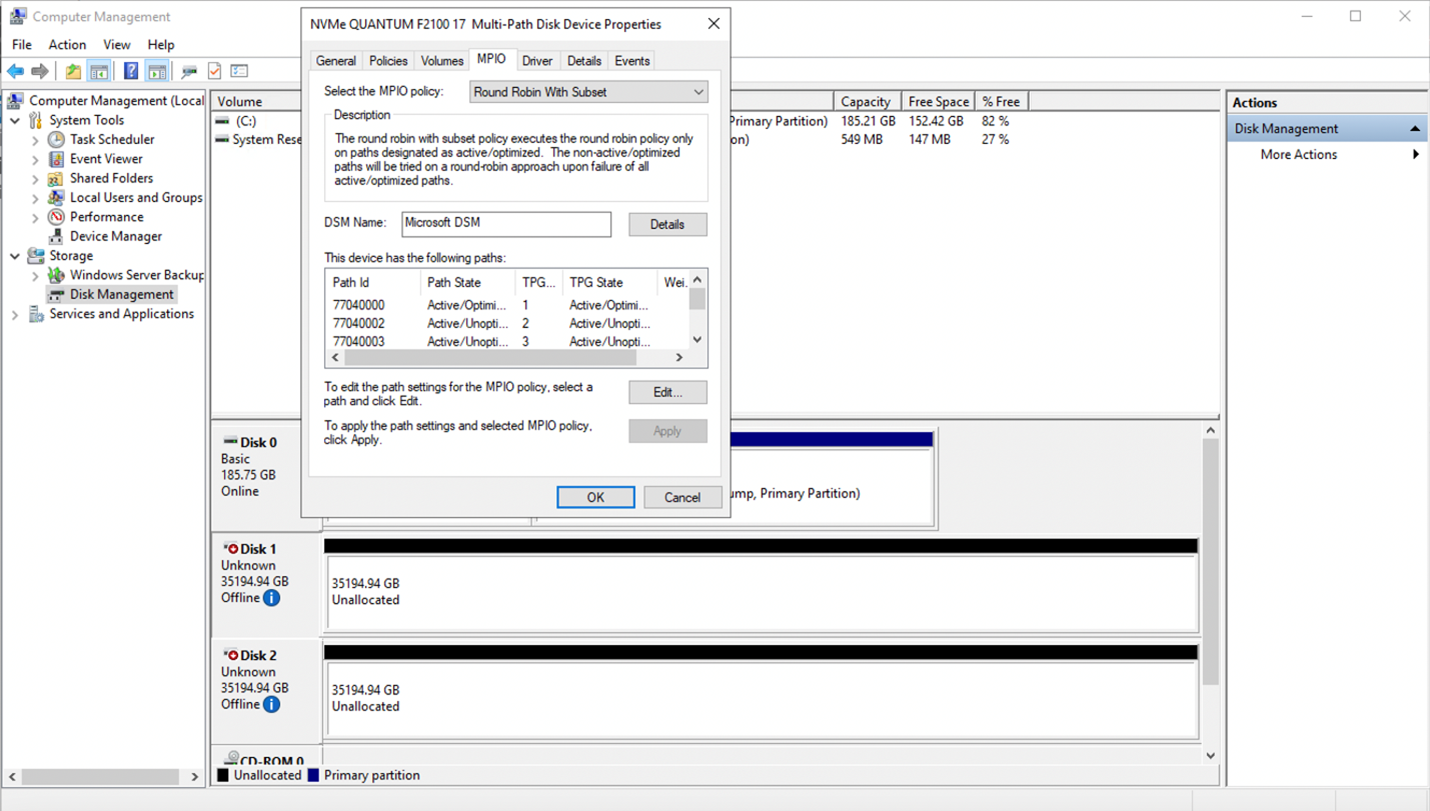Viewport: 1430px width, 811px height.
Task: Click the gray Forward arrow in toolbar
Action: pyautogui.click(x=40, y=71)
